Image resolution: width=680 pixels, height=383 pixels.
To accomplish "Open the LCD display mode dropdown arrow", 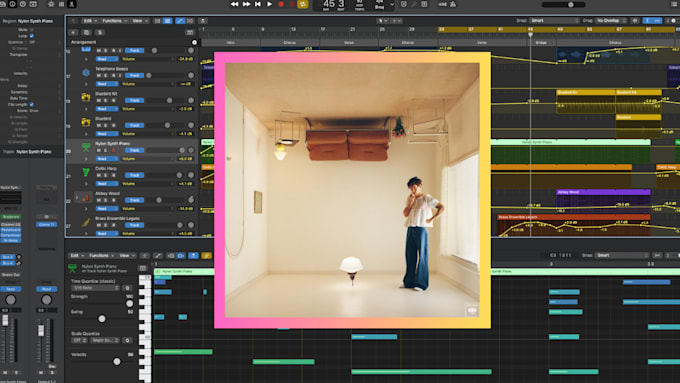I will coord(392,4).
